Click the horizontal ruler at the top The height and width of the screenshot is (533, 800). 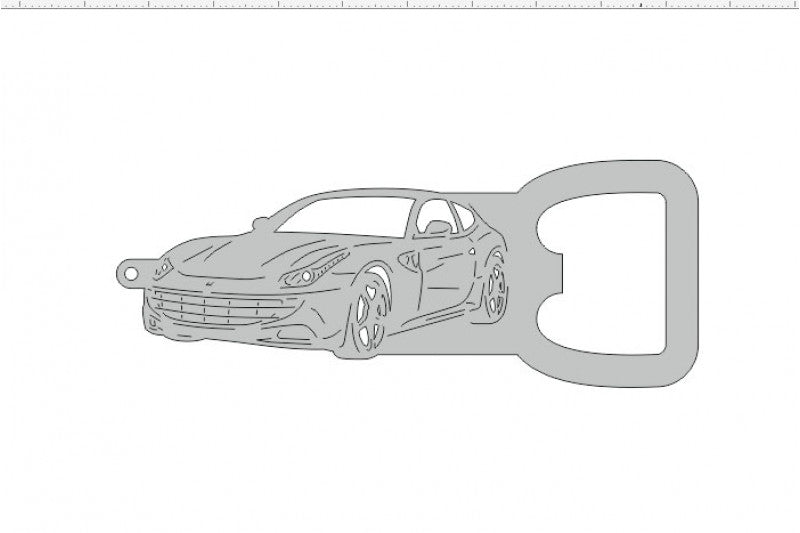point(400,6)
